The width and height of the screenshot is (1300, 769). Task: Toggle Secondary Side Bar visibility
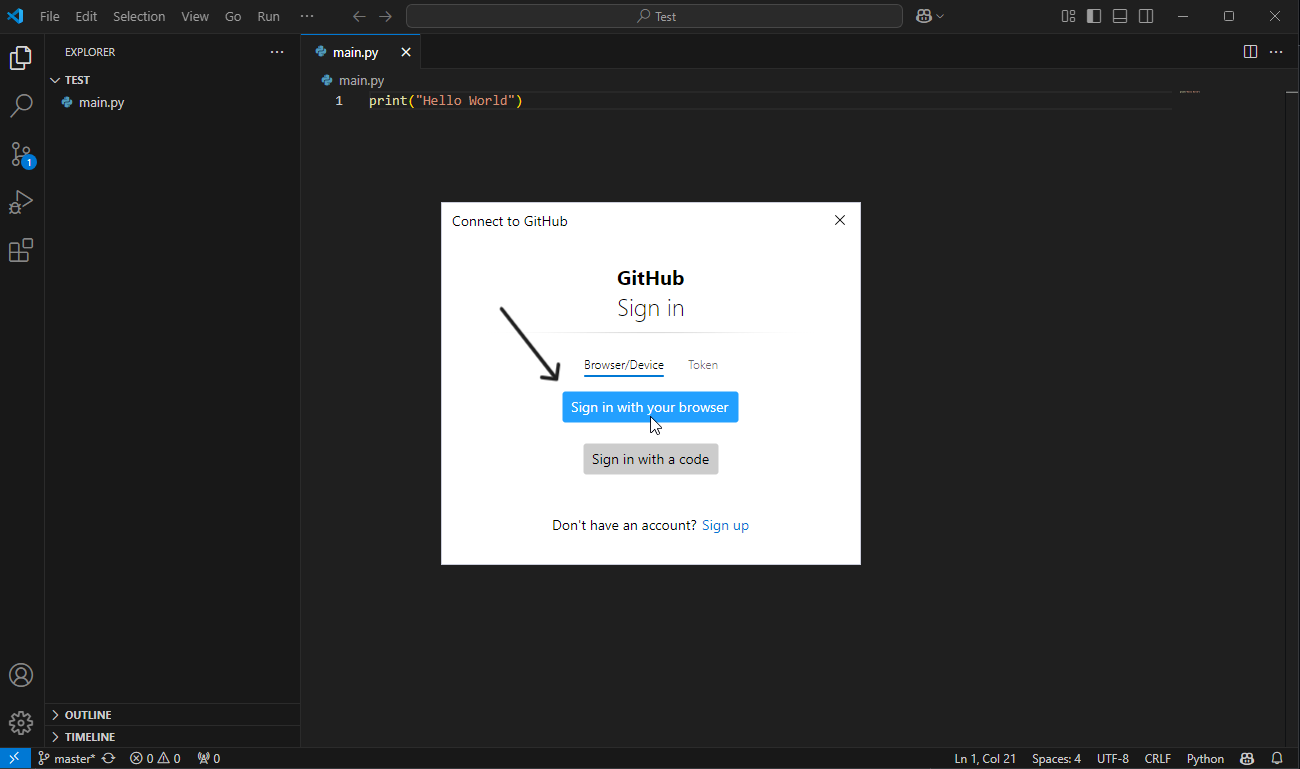click(x=1146, y=16)
